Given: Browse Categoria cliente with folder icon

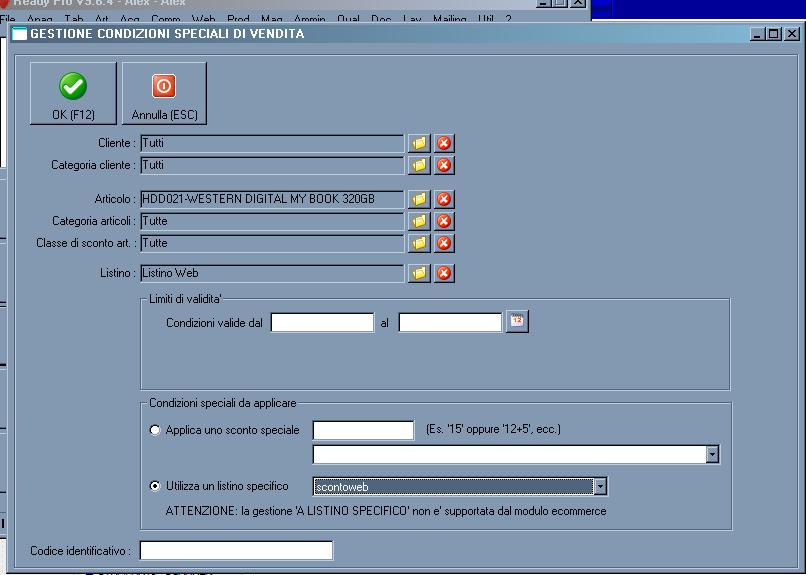Looking at the screenshot, I should 419,165.
